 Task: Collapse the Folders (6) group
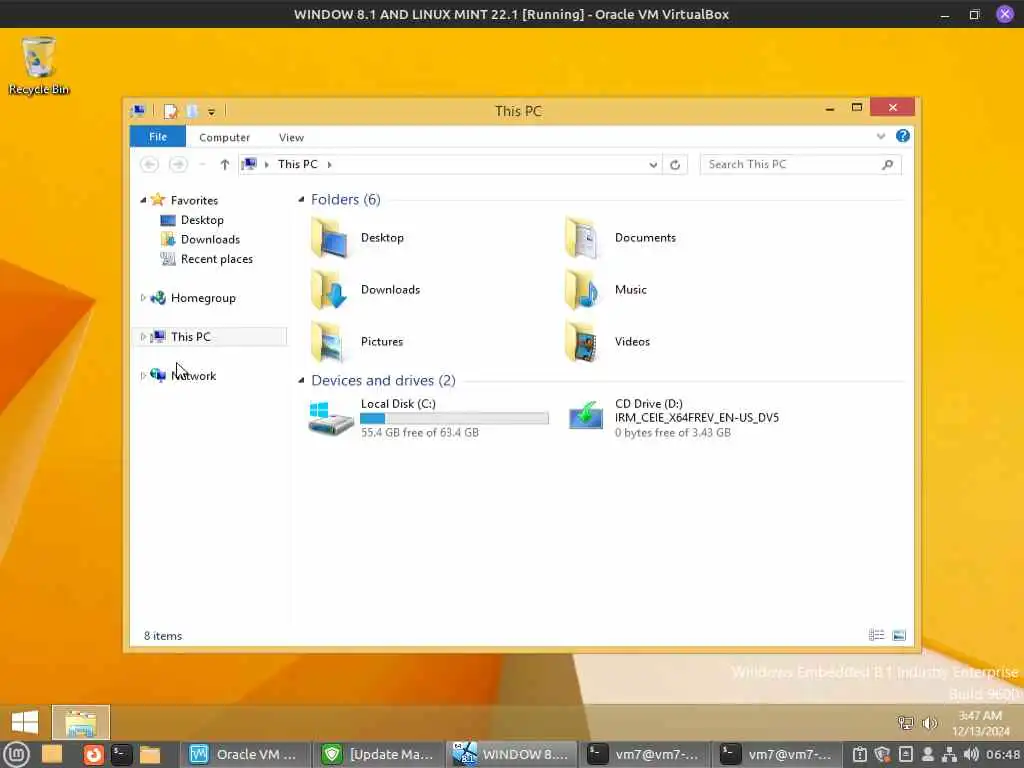[x=301, y=200]
